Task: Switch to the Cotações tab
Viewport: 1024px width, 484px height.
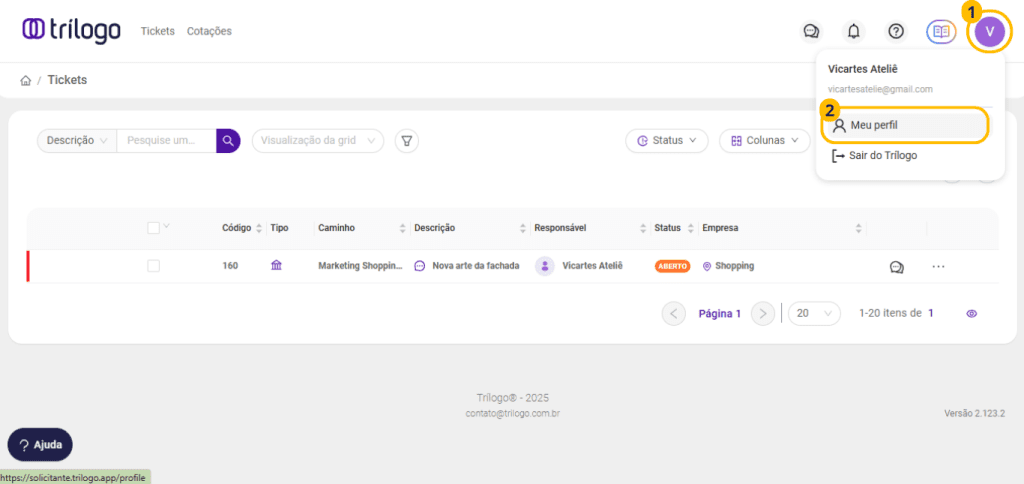Action: 209,31
